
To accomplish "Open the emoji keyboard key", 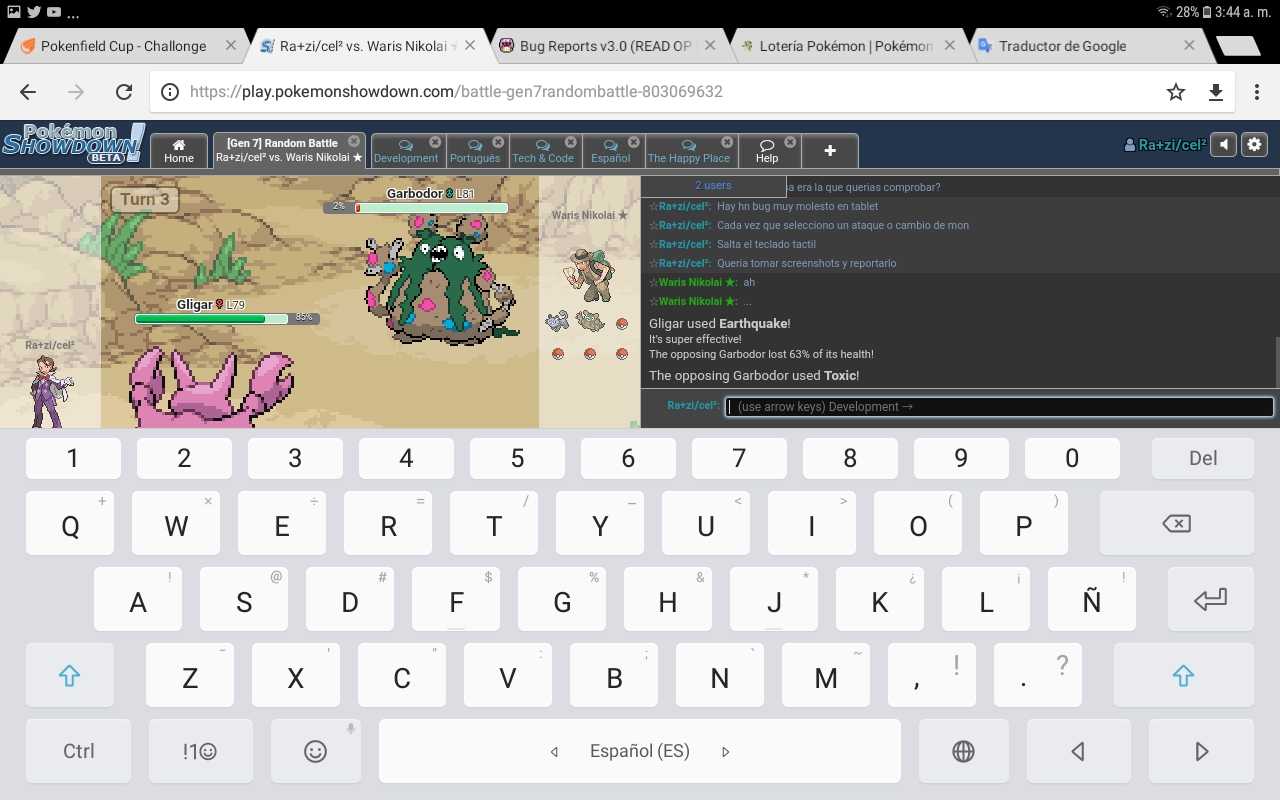I will point(315,751).
